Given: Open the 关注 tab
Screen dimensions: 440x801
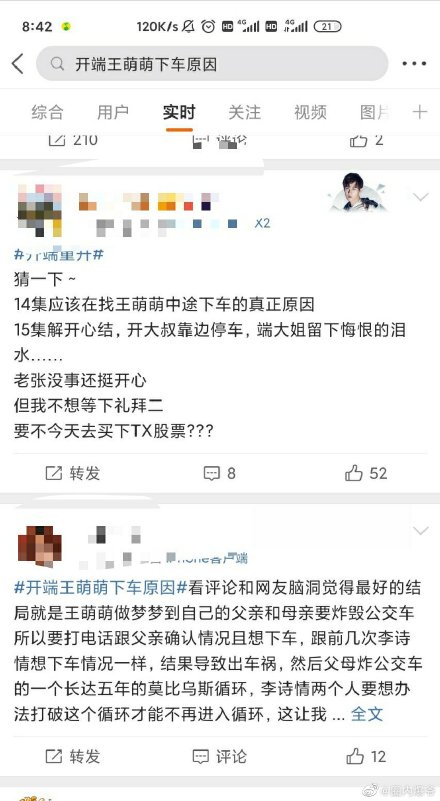Looking at the screenshot, I should pyautogui.click(x=244, y=112).
